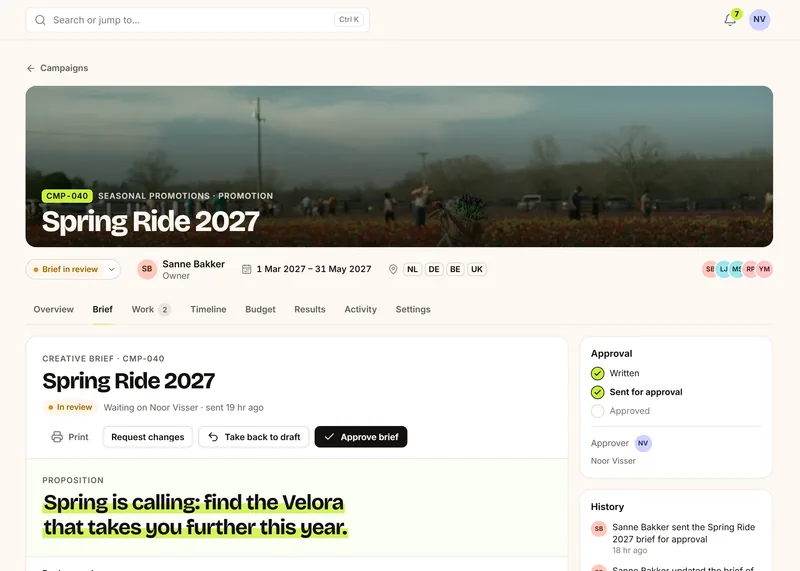Open the Work tab

(151, 309)
